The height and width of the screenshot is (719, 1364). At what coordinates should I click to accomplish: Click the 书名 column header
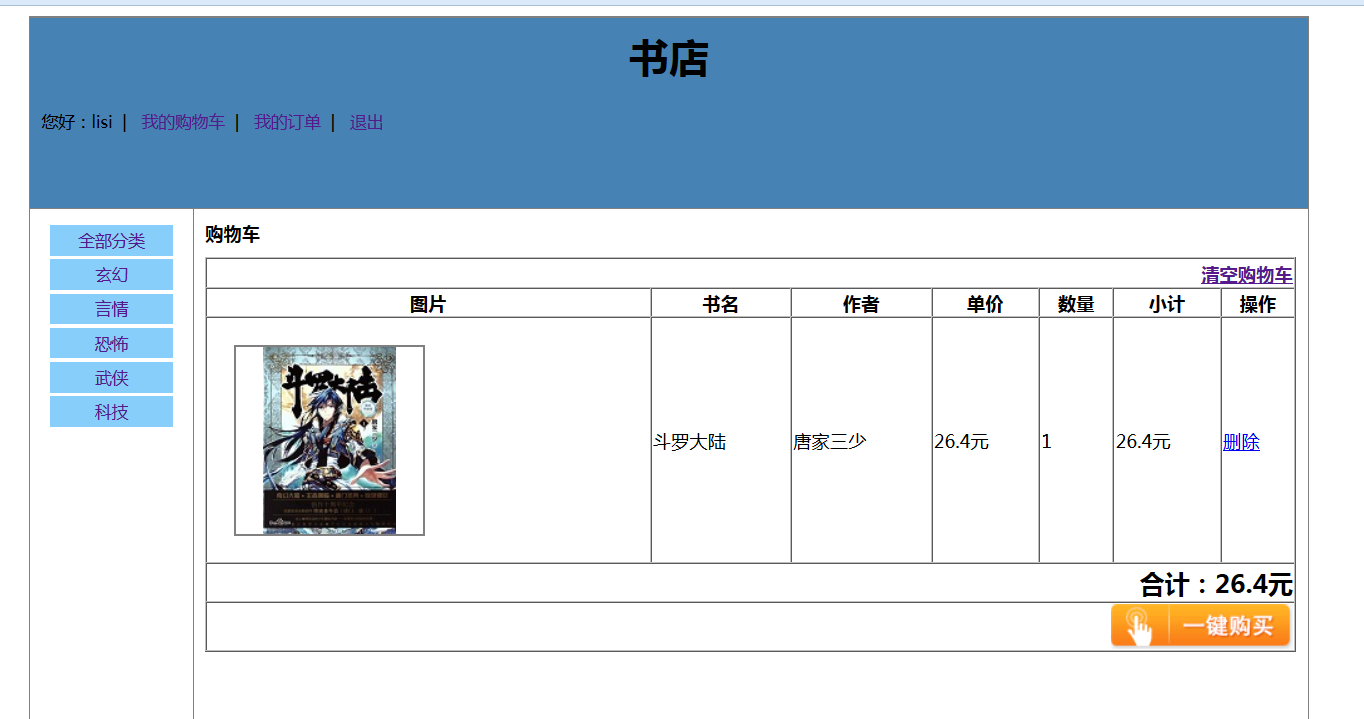click(721, 304)
